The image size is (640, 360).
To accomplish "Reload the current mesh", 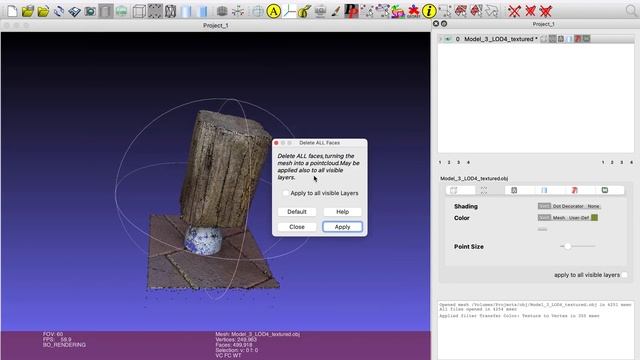I will (x=59, y=11).
